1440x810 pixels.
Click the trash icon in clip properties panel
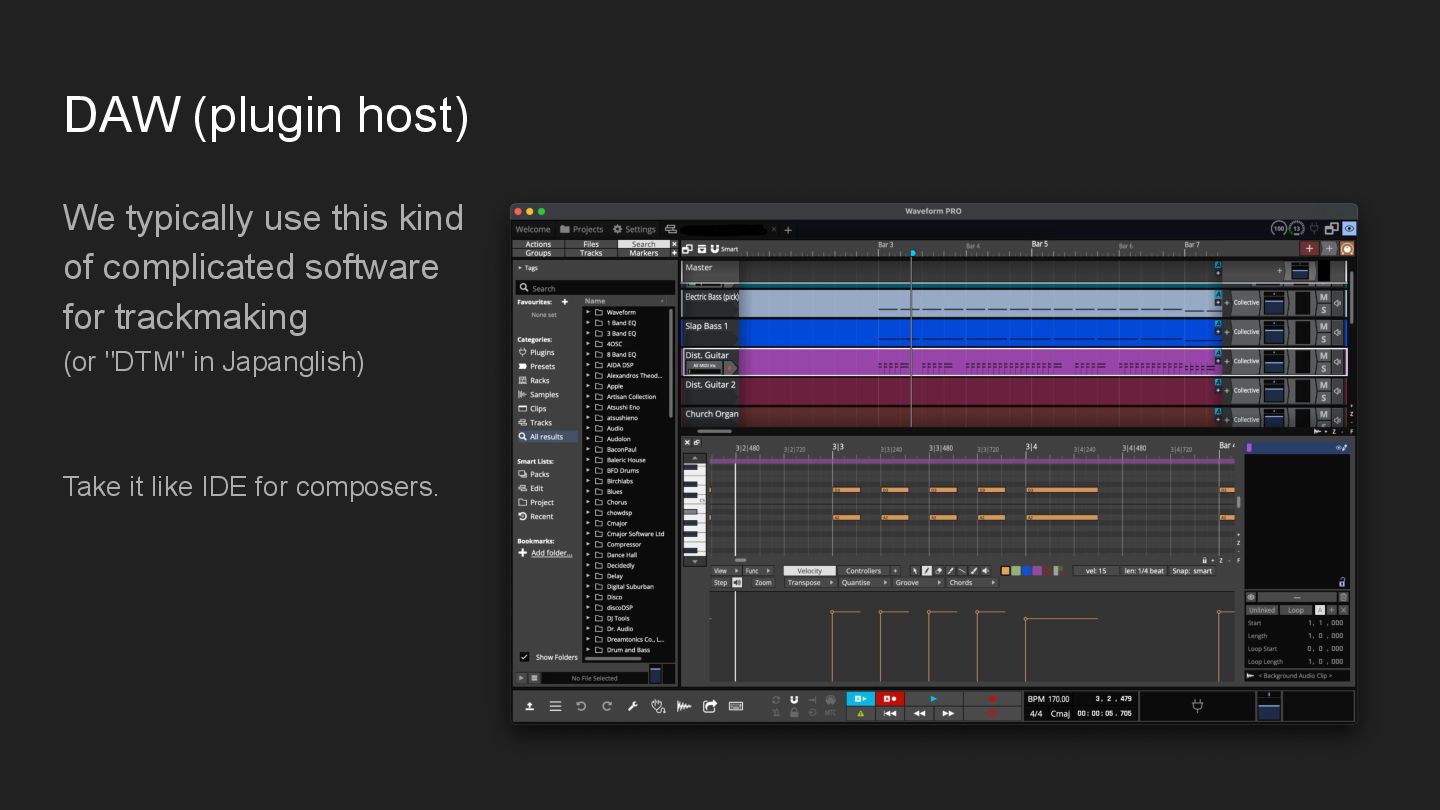pyautogui.click(x=1343, y=597)
